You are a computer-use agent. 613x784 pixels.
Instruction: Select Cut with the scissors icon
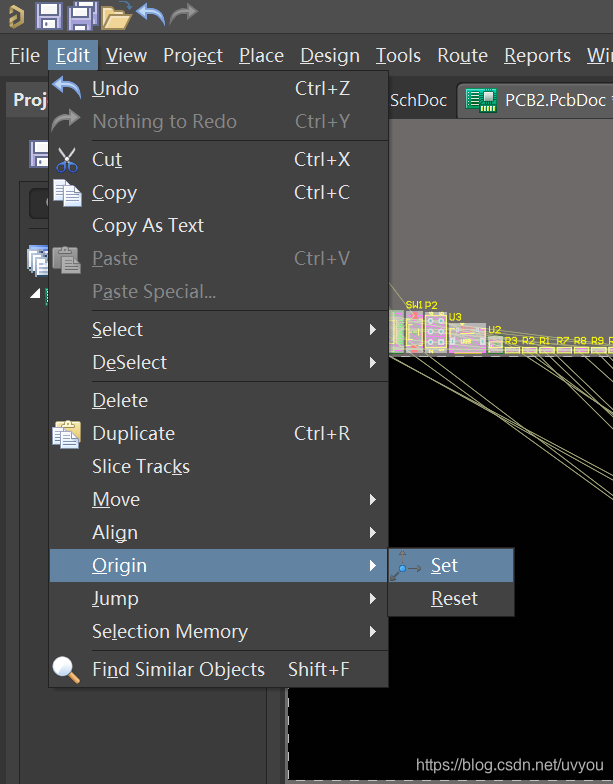107,160
